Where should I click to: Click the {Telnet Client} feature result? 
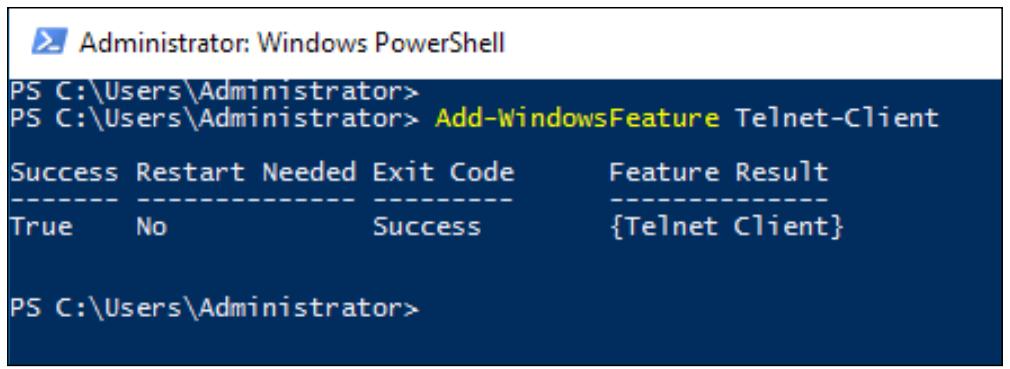(x=726, y=227)
